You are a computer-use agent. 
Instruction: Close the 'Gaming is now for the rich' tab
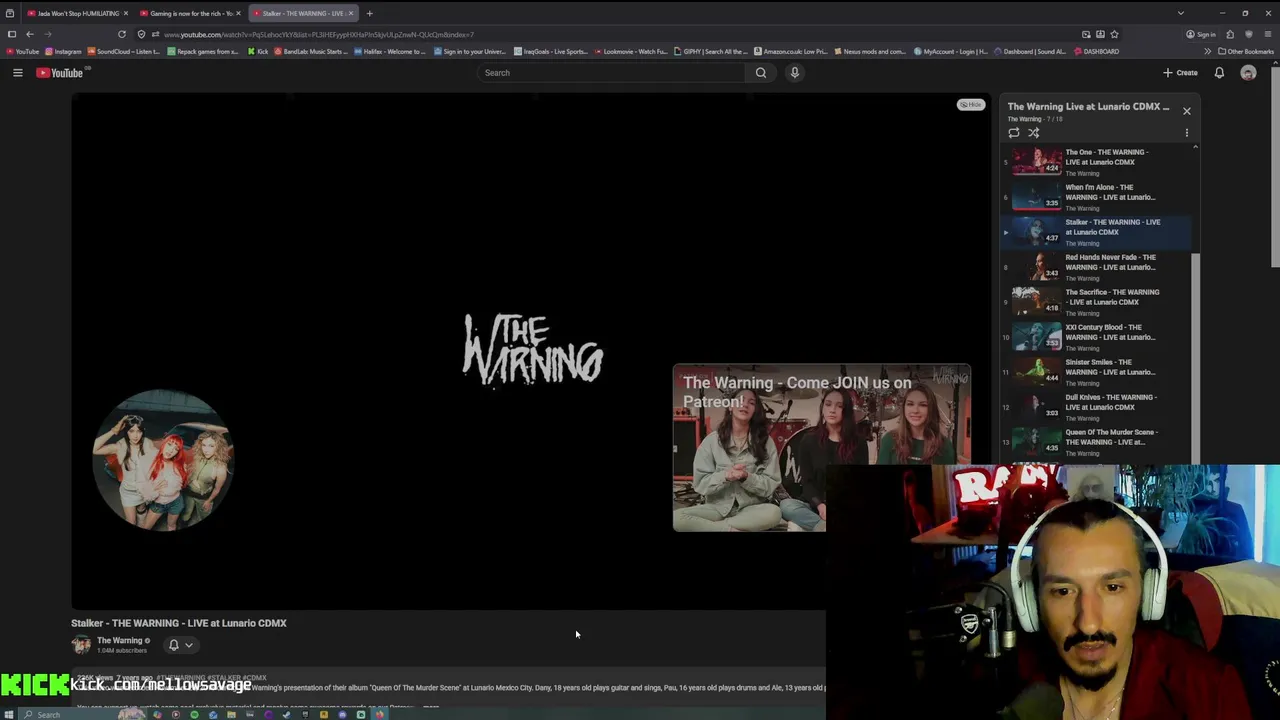[x=238, y=13]
